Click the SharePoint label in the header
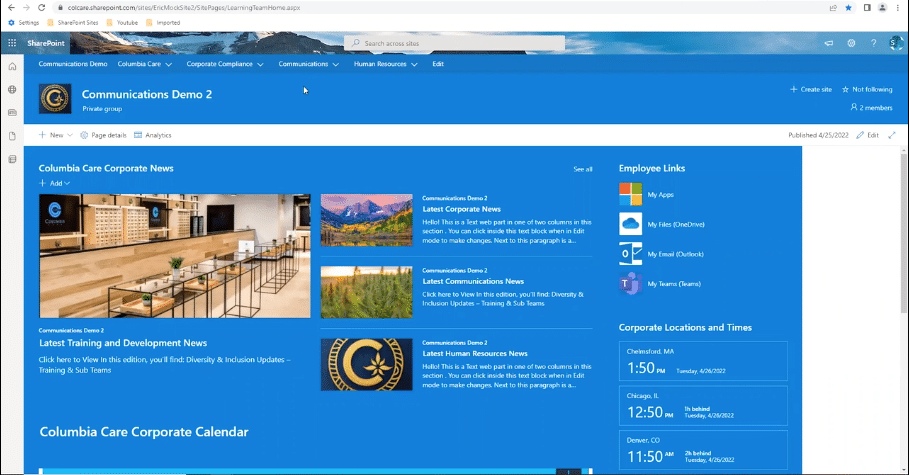This screenshot has height=475, width=909. pyautogui.click(x=46, y=43)
